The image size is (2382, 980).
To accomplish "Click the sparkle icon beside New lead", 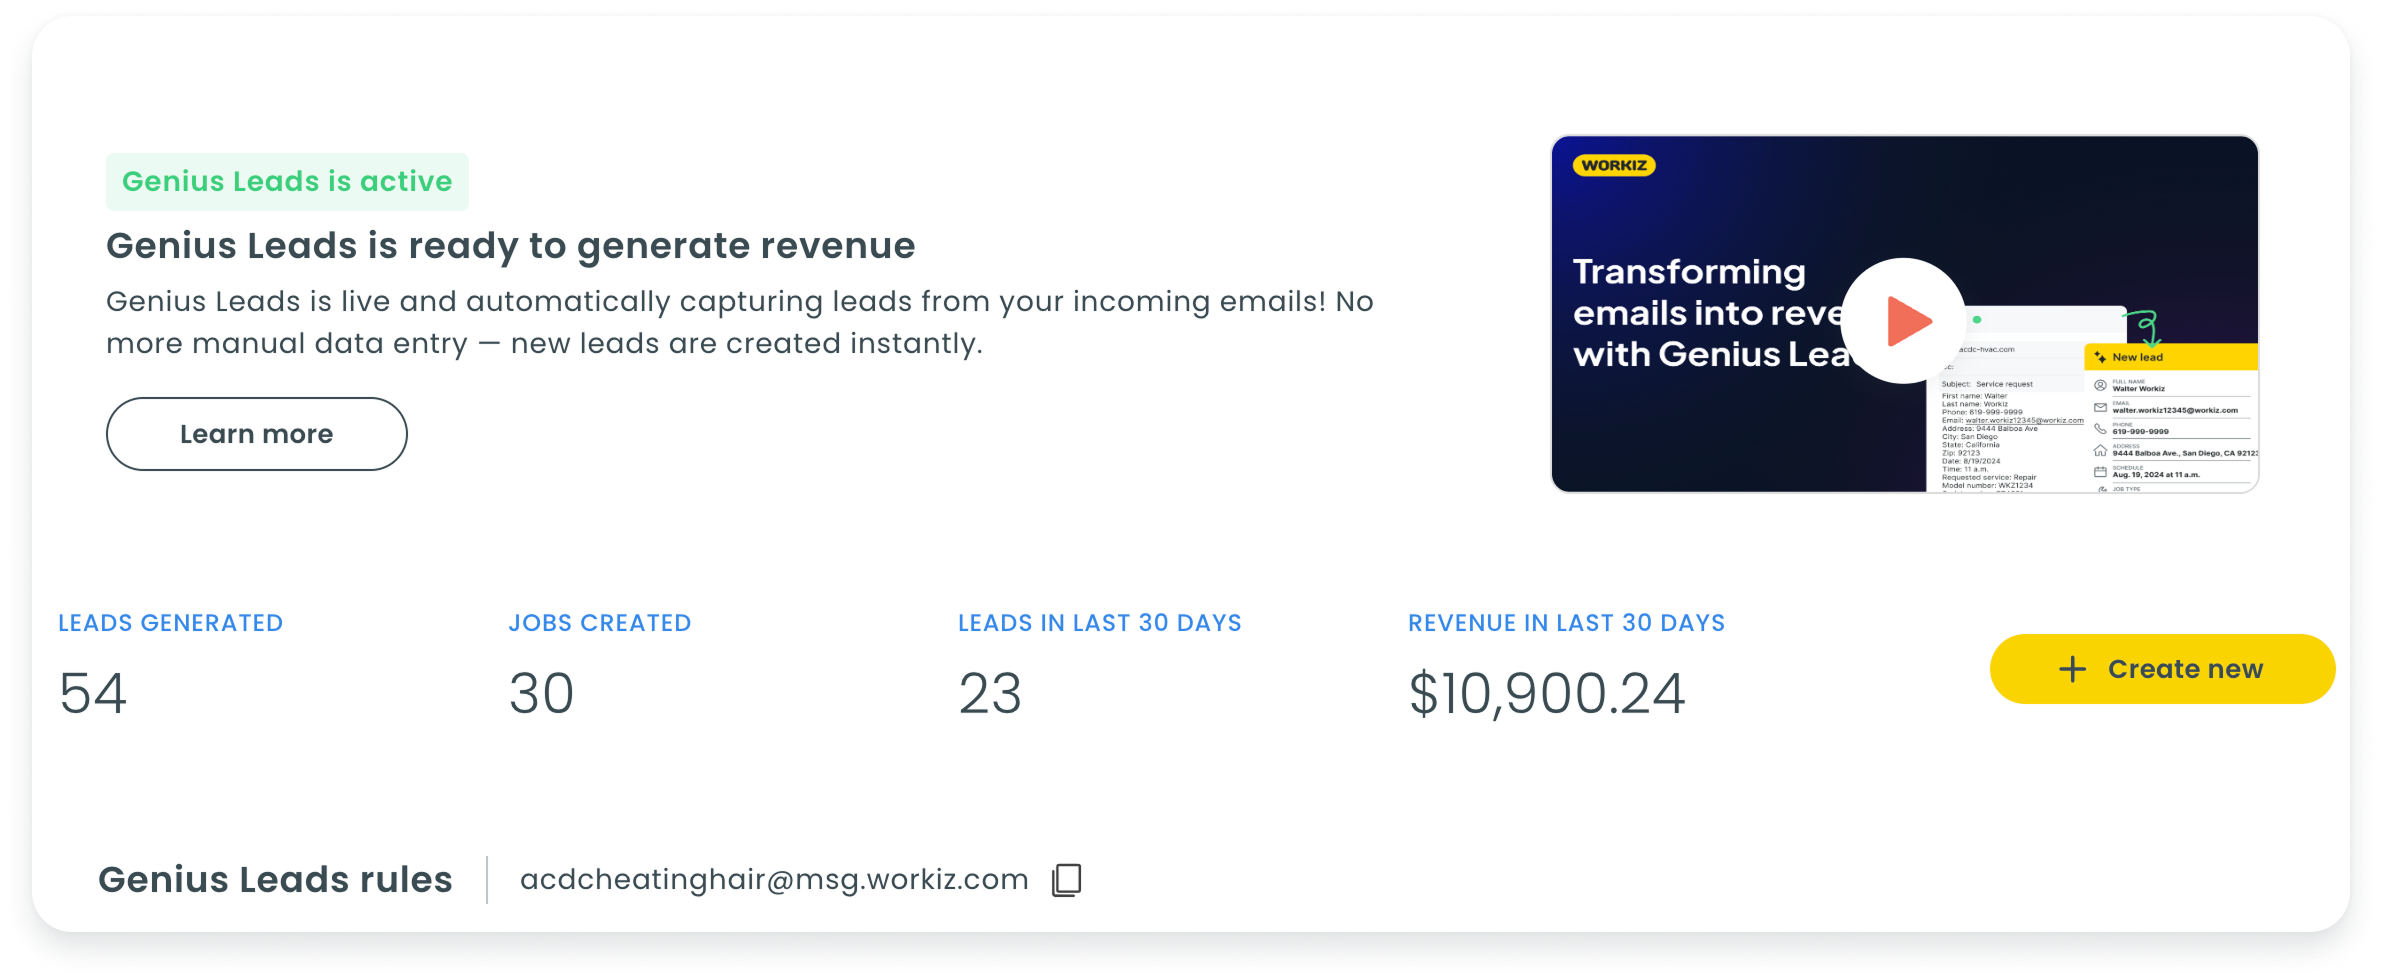I will [x=2100, y=357].
